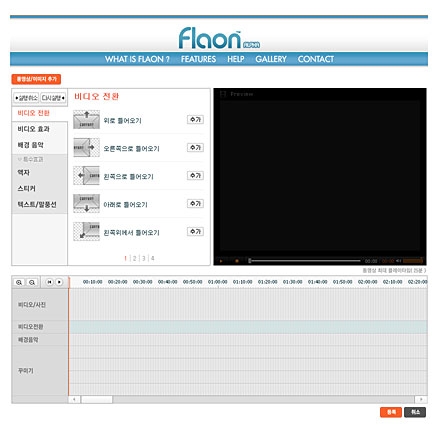Click the orange add video/image button
This screenshot has width=439, height=425.
pos(36,79)
